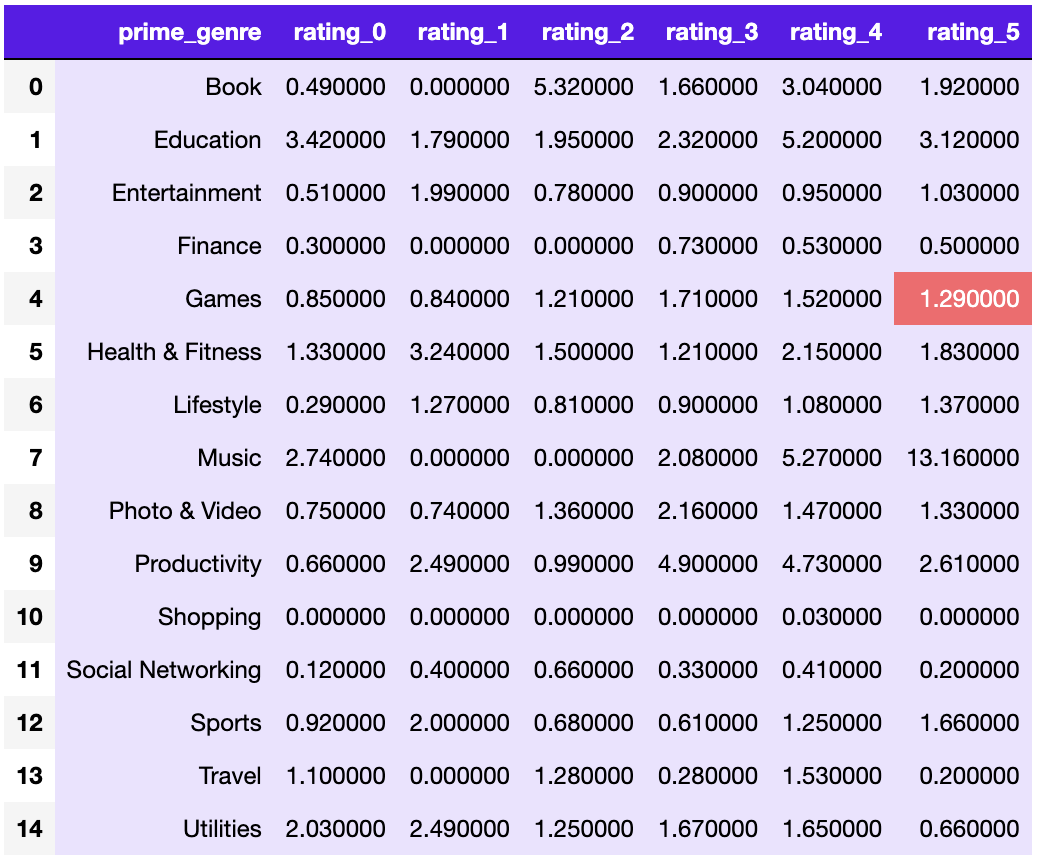Viewport: 1040px width, 860px height.
Task: Click the Health & Fitness genre cell
Action: (174, 351)
